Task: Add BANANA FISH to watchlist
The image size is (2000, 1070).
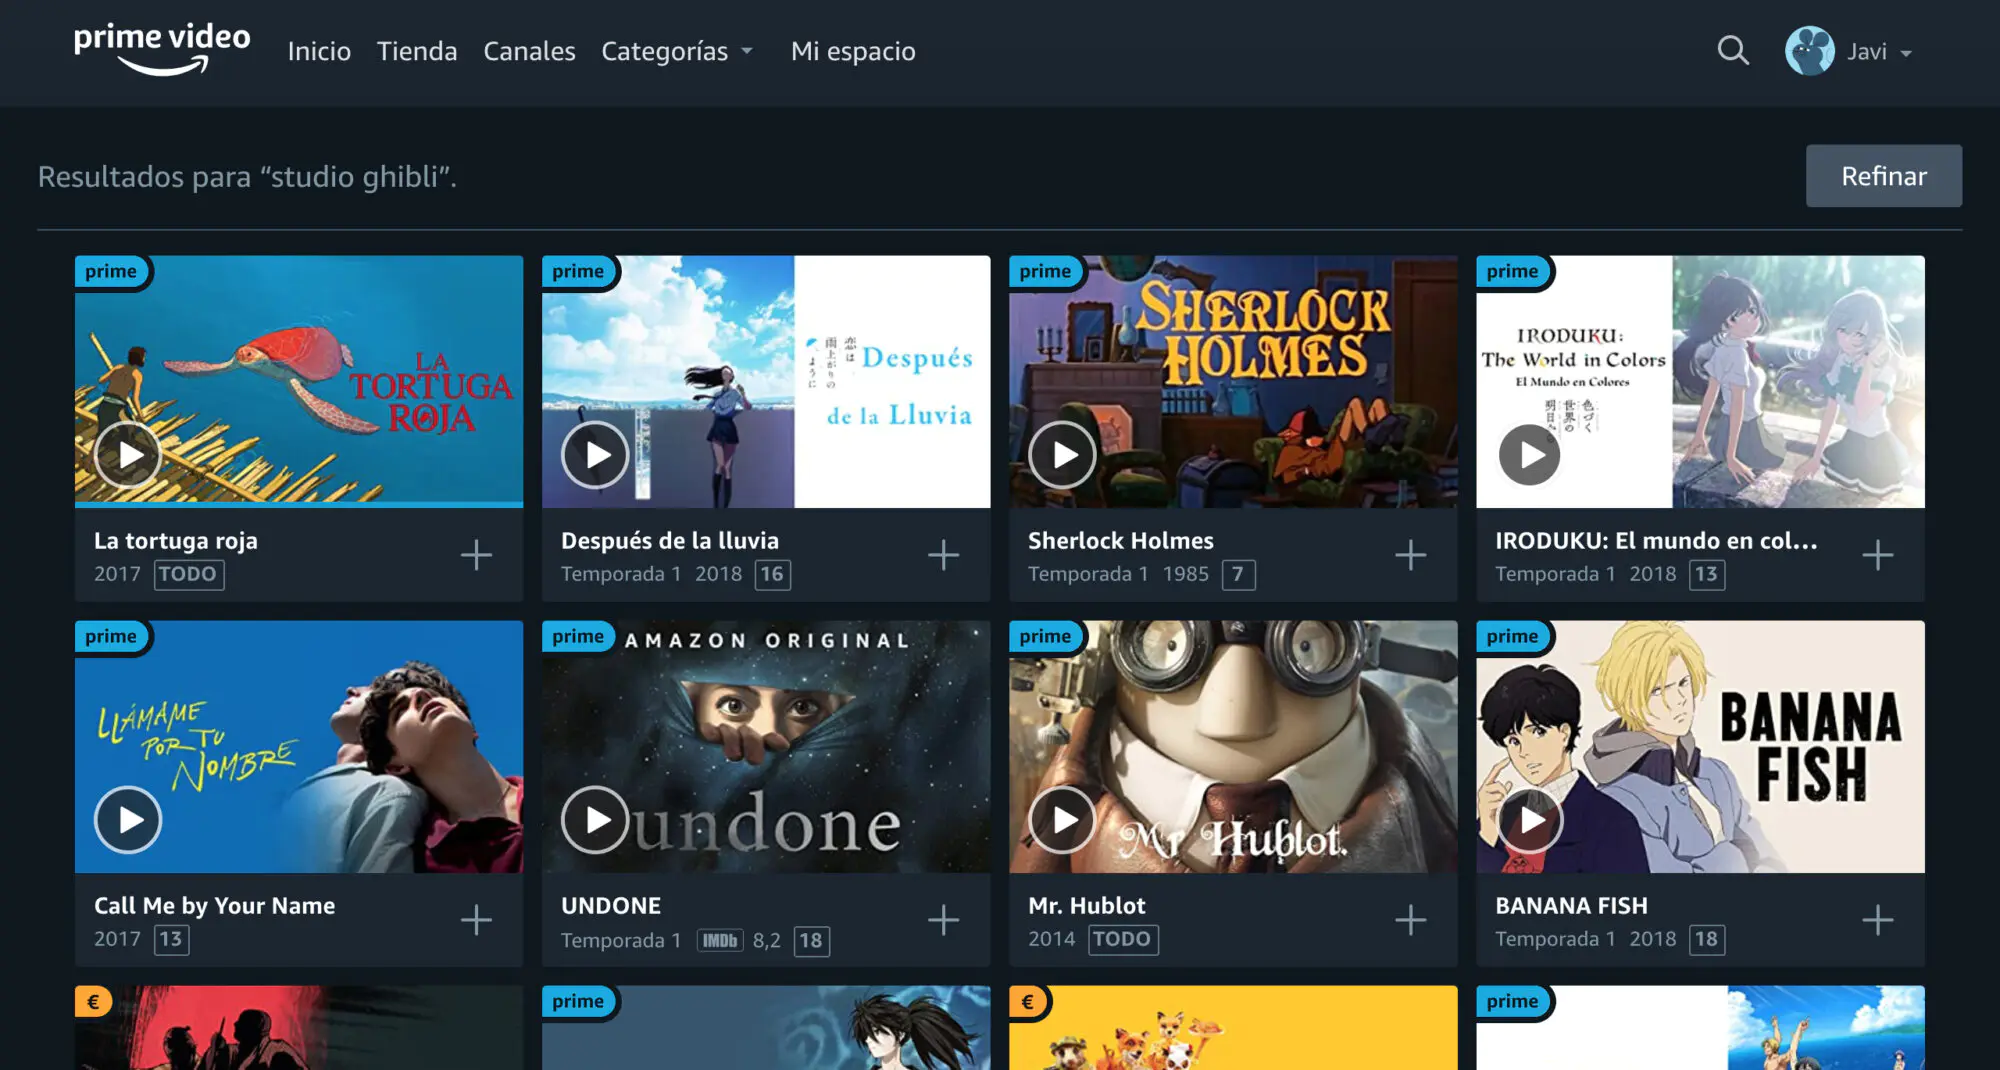Action: click(1877, 920)
